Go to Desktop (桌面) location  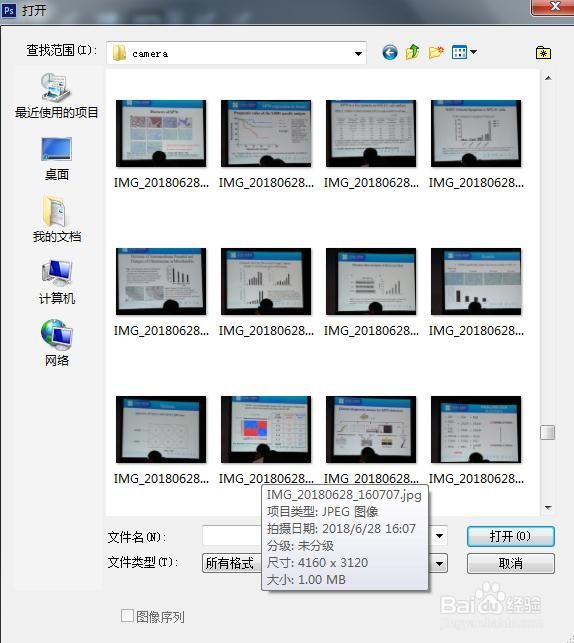click(x=57, y=159)
